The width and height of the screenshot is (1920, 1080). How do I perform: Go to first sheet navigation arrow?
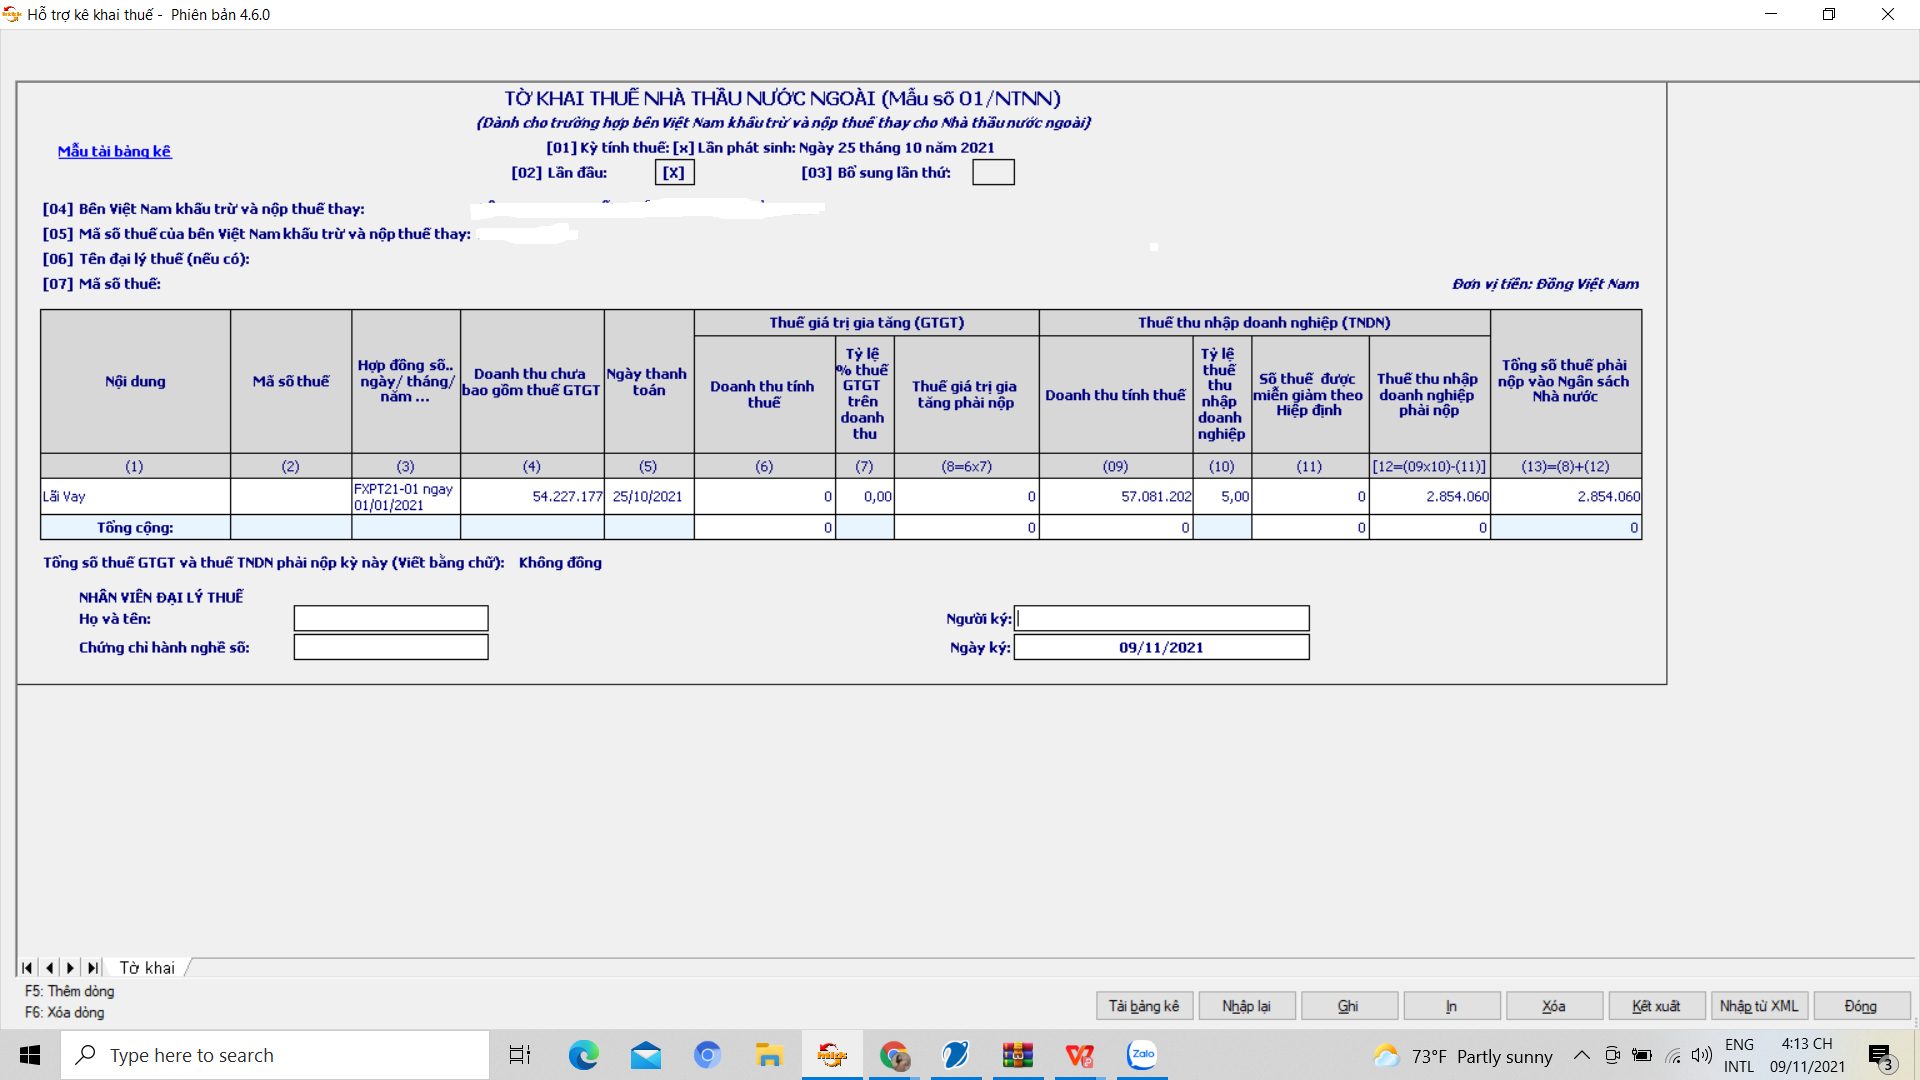tap(27, 967)
